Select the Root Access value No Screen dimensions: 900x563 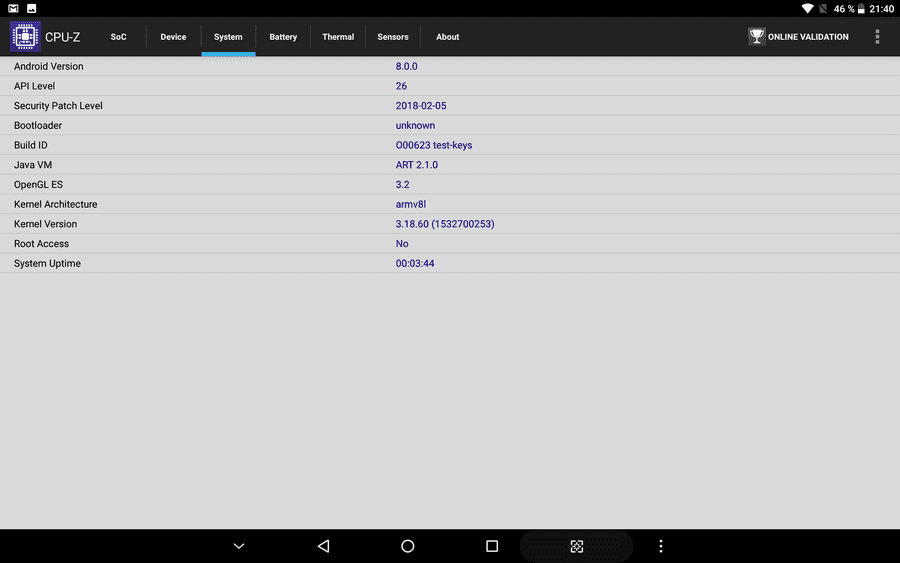point(402,243)
